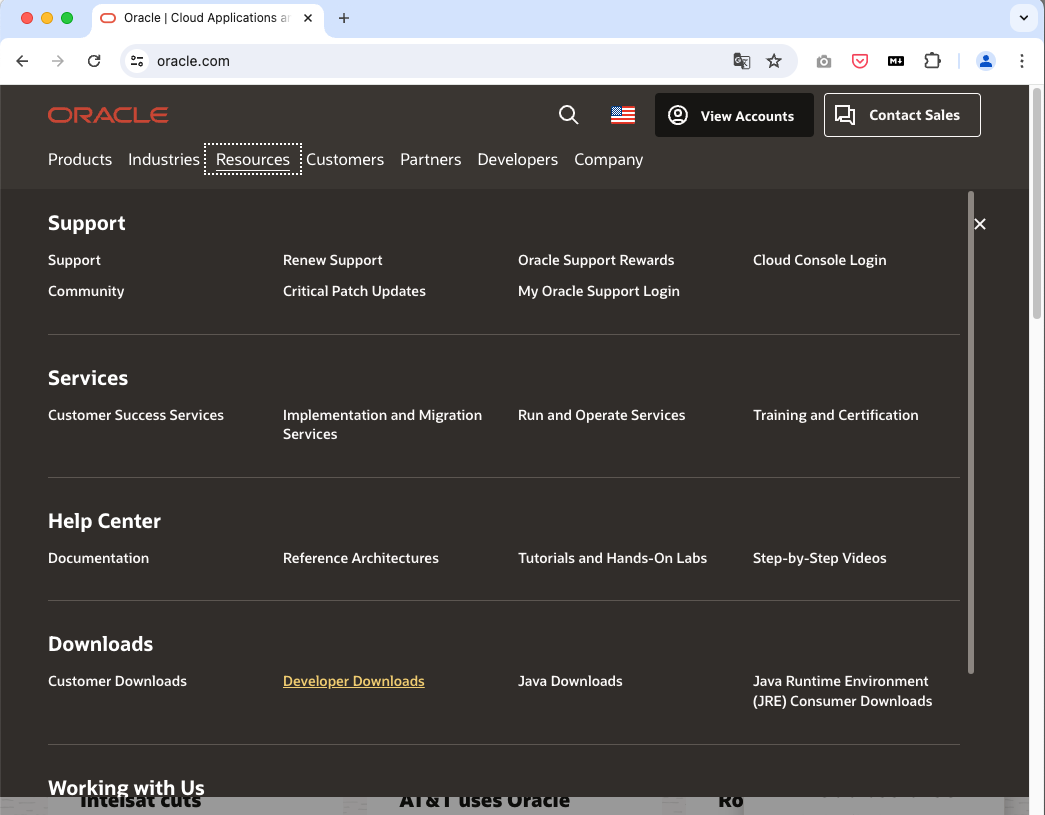Open Renew Support link
The image size is (1045, 815).
[333, 260]
